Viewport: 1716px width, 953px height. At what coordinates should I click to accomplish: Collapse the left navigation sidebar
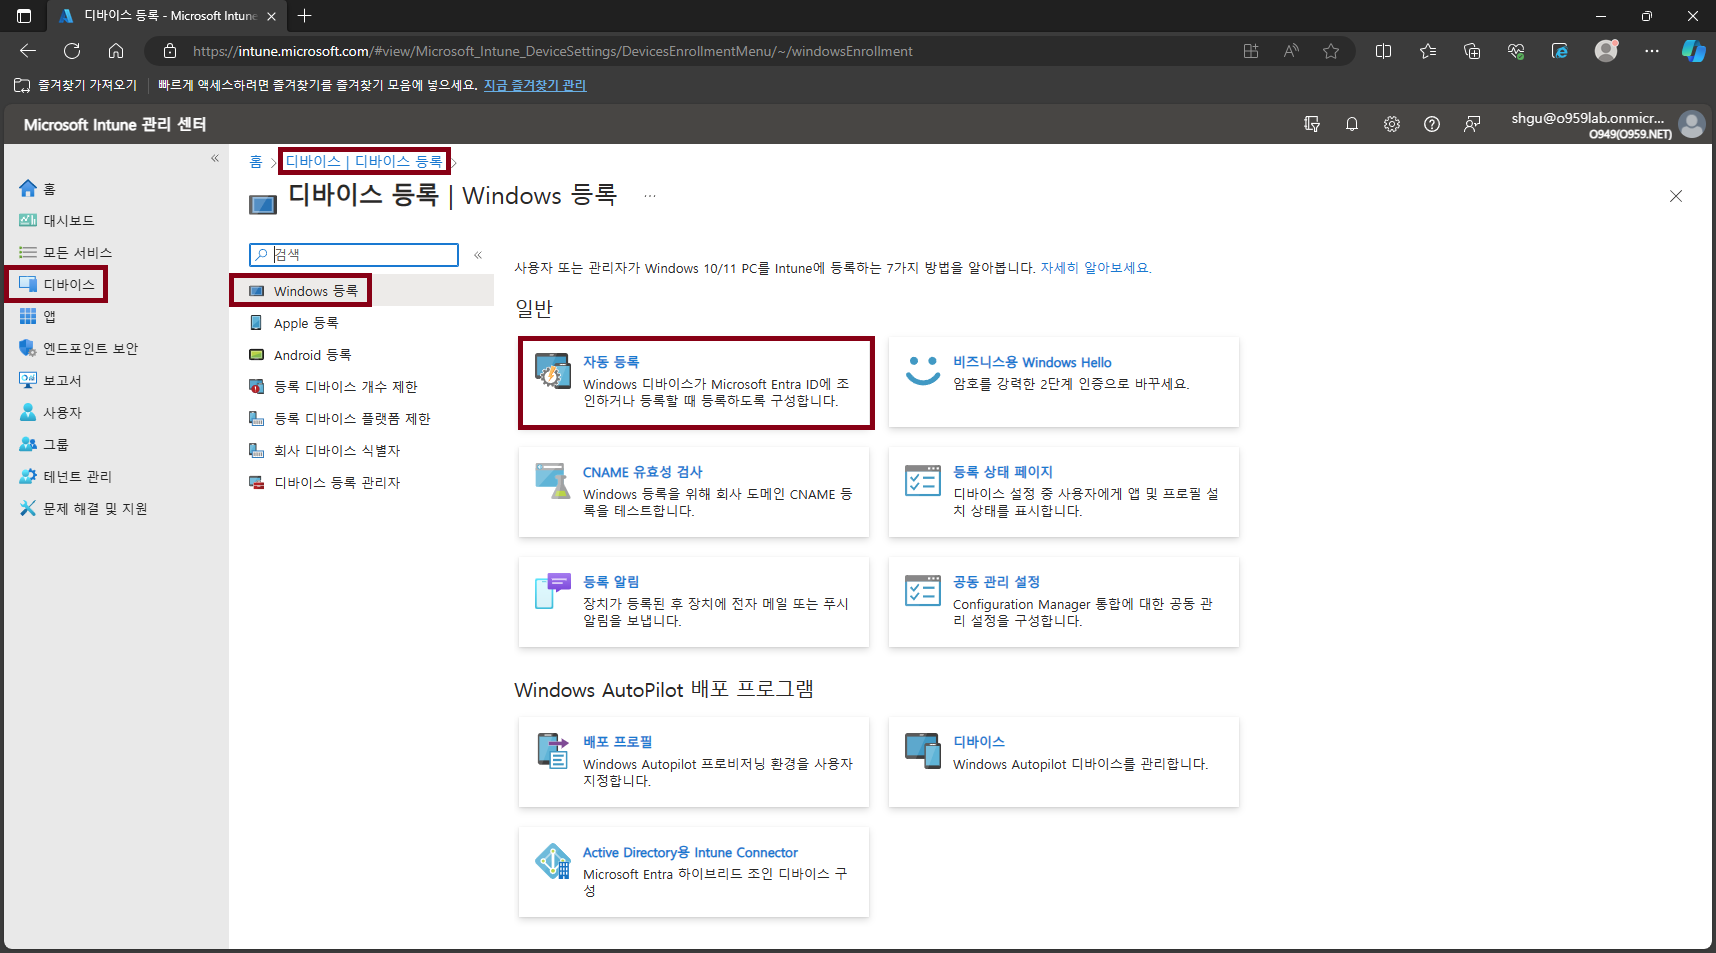coord(215,159)
